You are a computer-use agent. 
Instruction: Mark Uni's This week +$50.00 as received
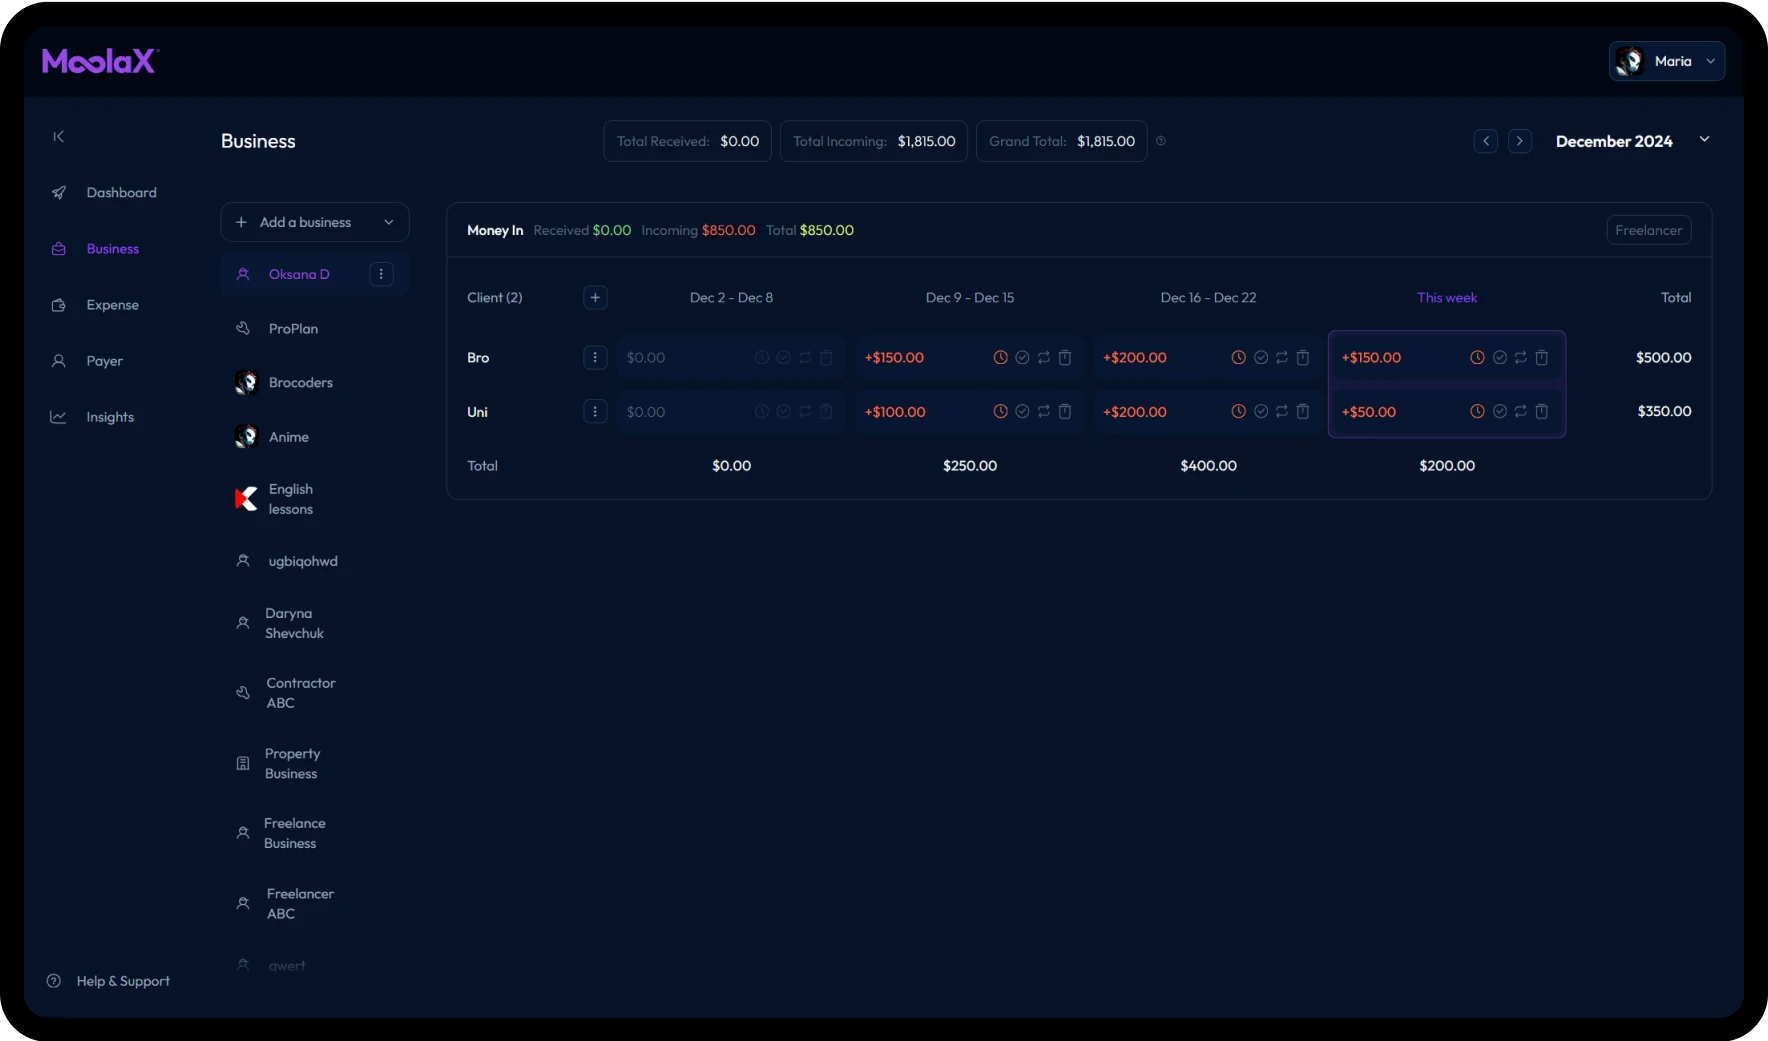coord(1499,412)
